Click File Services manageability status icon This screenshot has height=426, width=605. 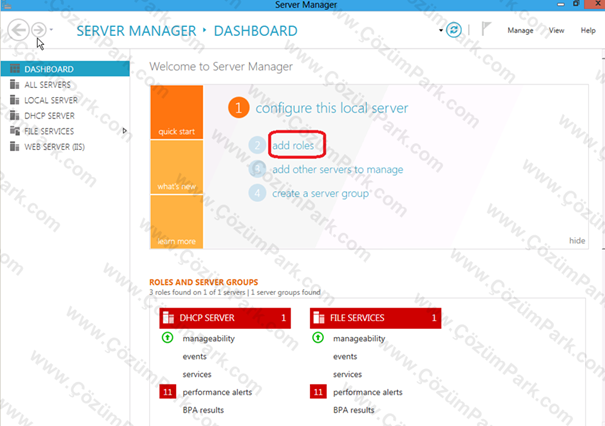pyautogui.click(x=318, y=338)
